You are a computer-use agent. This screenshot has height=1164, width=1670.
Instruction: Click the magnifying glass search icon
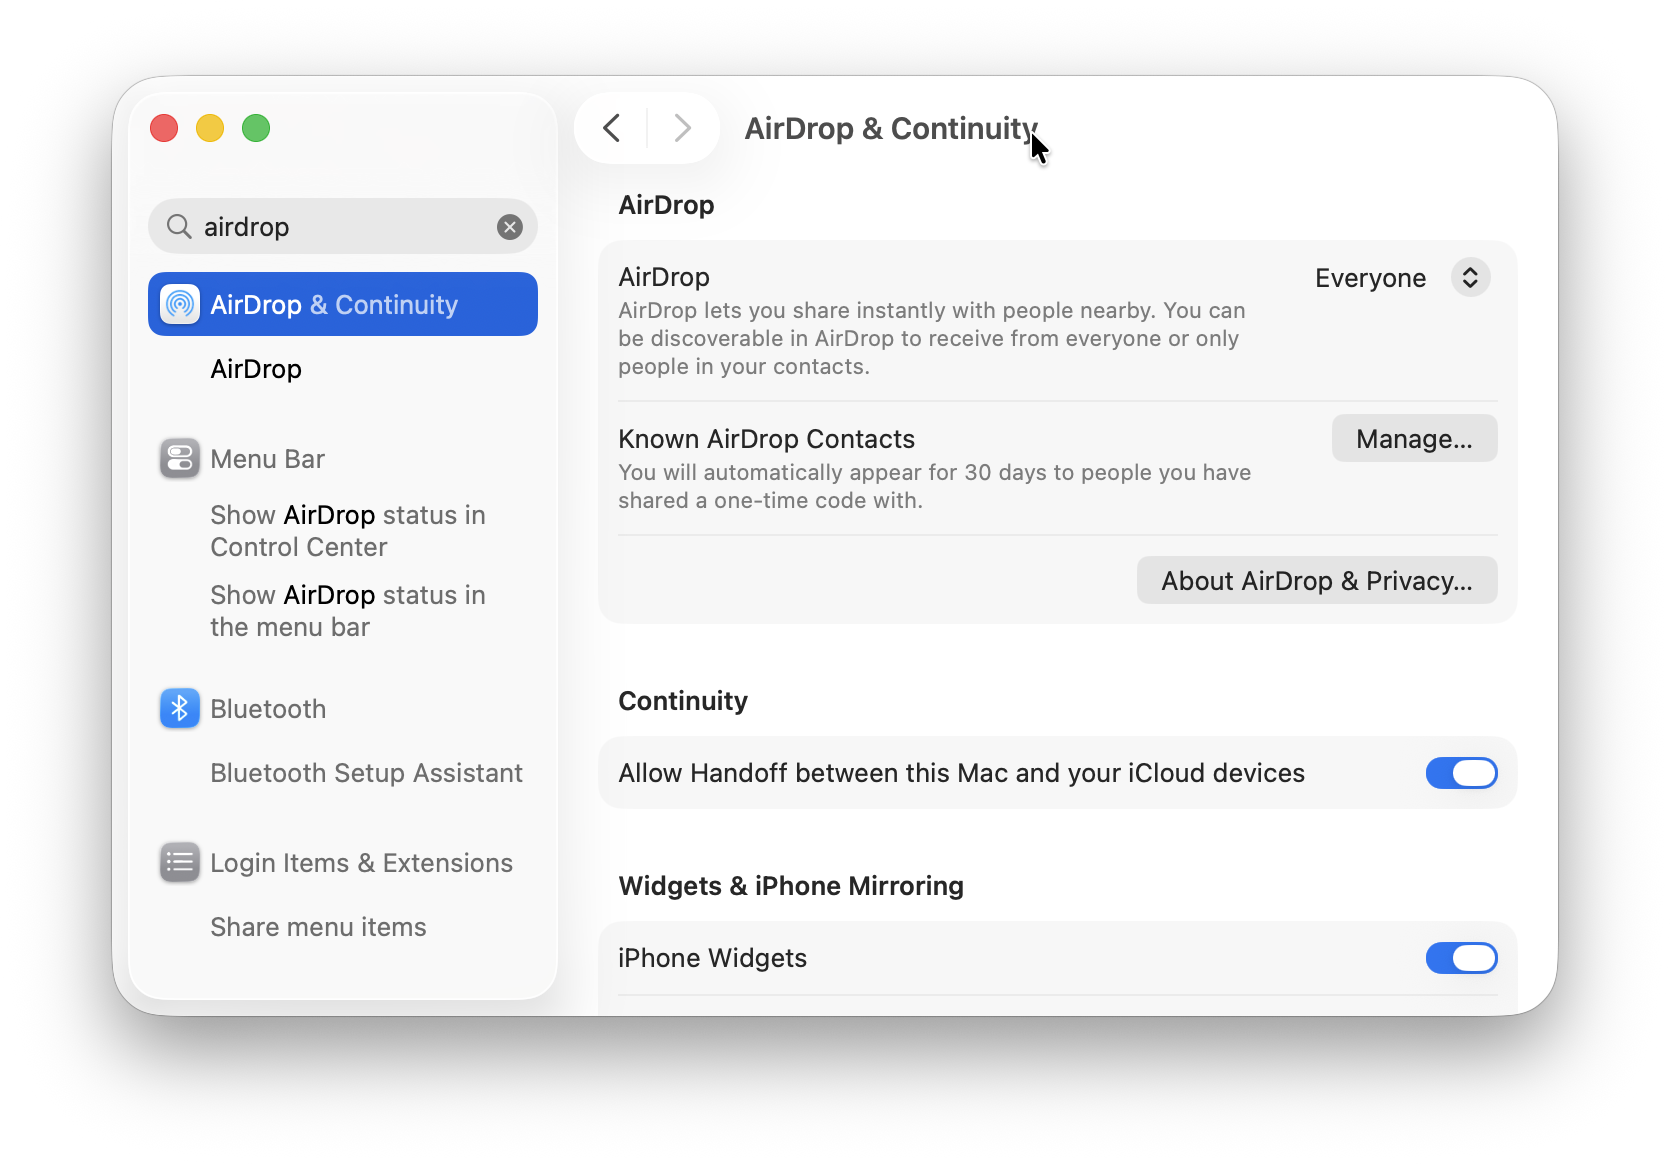coord(179,227)
